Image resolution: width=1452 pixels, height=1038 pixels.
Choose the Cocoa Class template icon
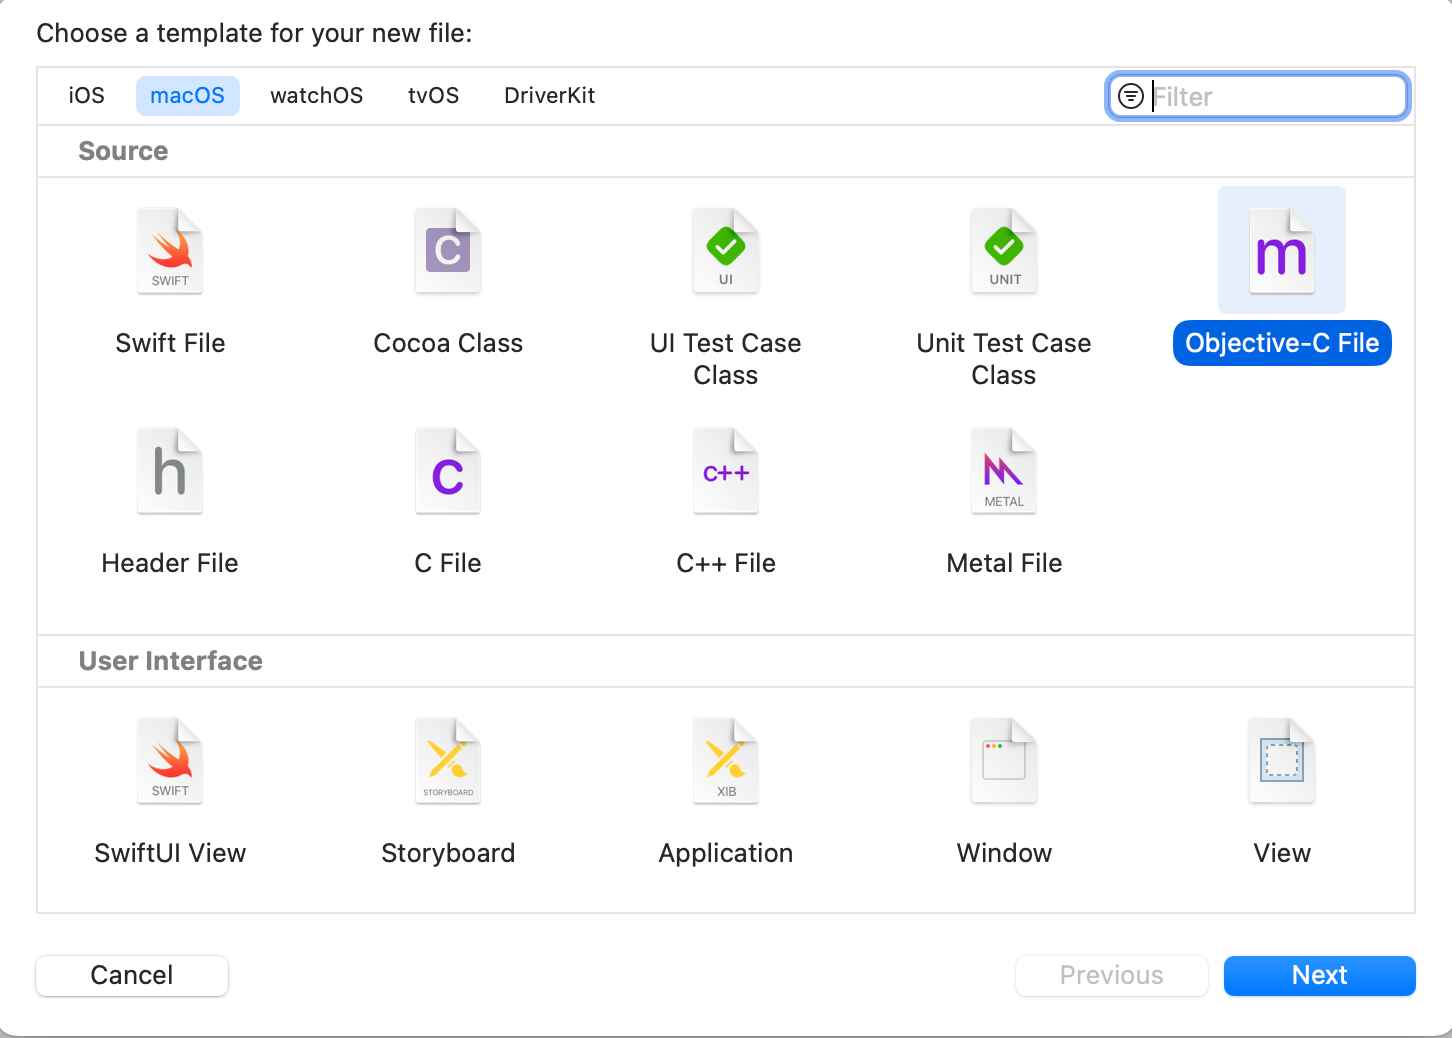(448, 251)
